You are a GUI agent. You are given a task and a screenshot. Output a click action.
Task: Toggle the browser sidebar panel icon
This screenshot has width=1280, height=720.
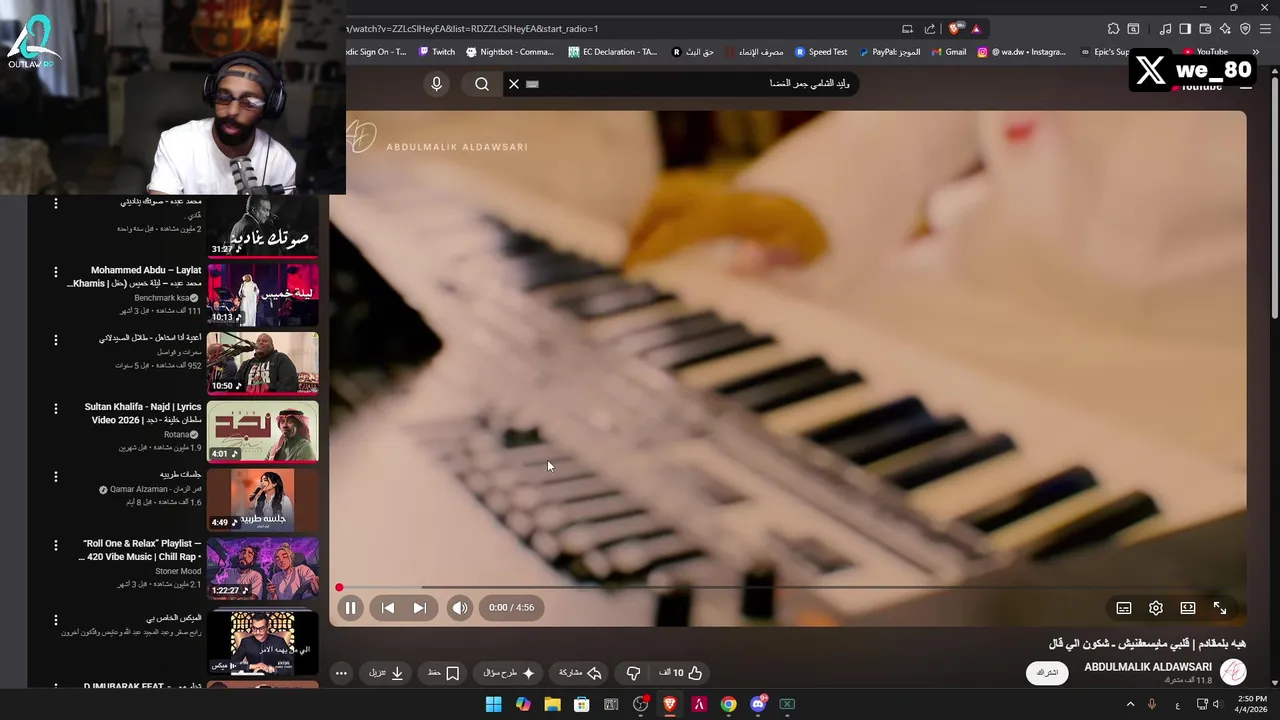(x=1185, y=29)
